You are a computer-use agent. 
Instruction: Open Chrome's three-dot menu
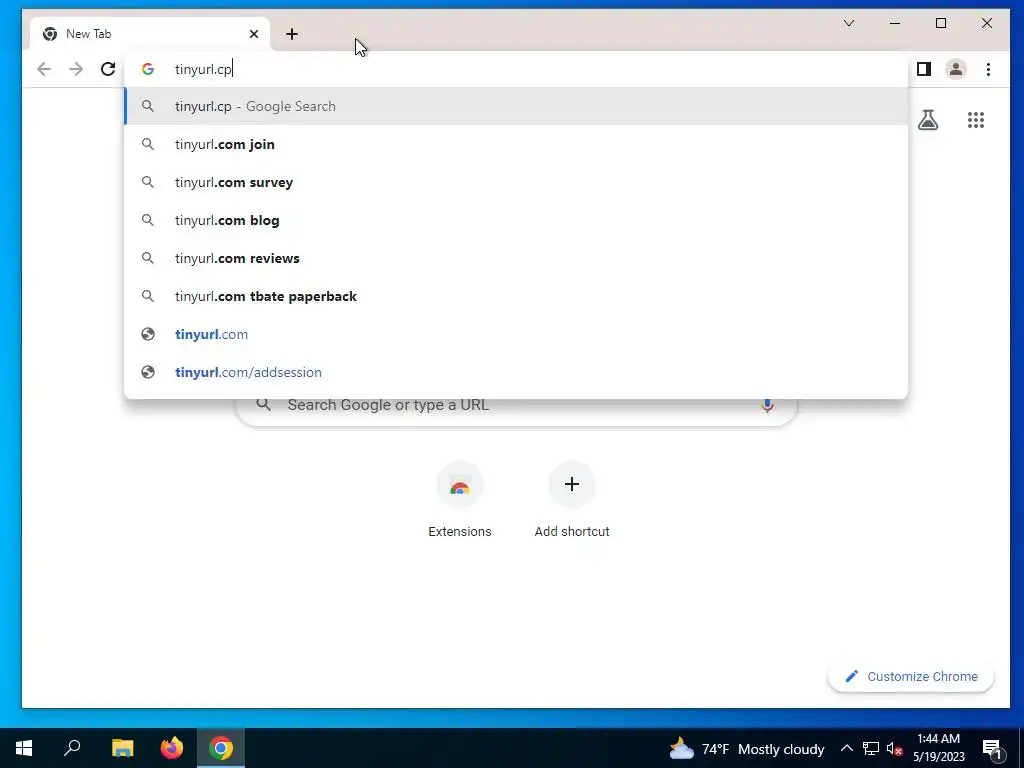988,69
